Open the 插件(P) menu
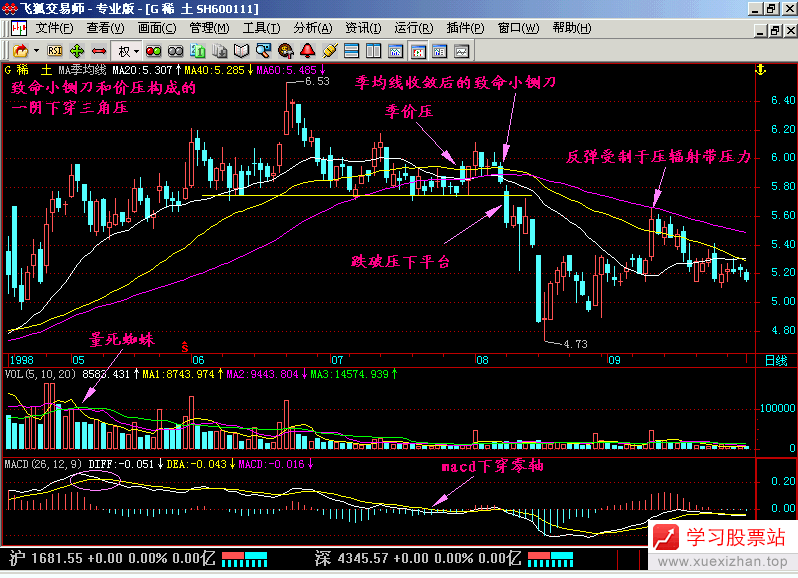This screenshot has height=578, width=798. (x=465, y=28)
